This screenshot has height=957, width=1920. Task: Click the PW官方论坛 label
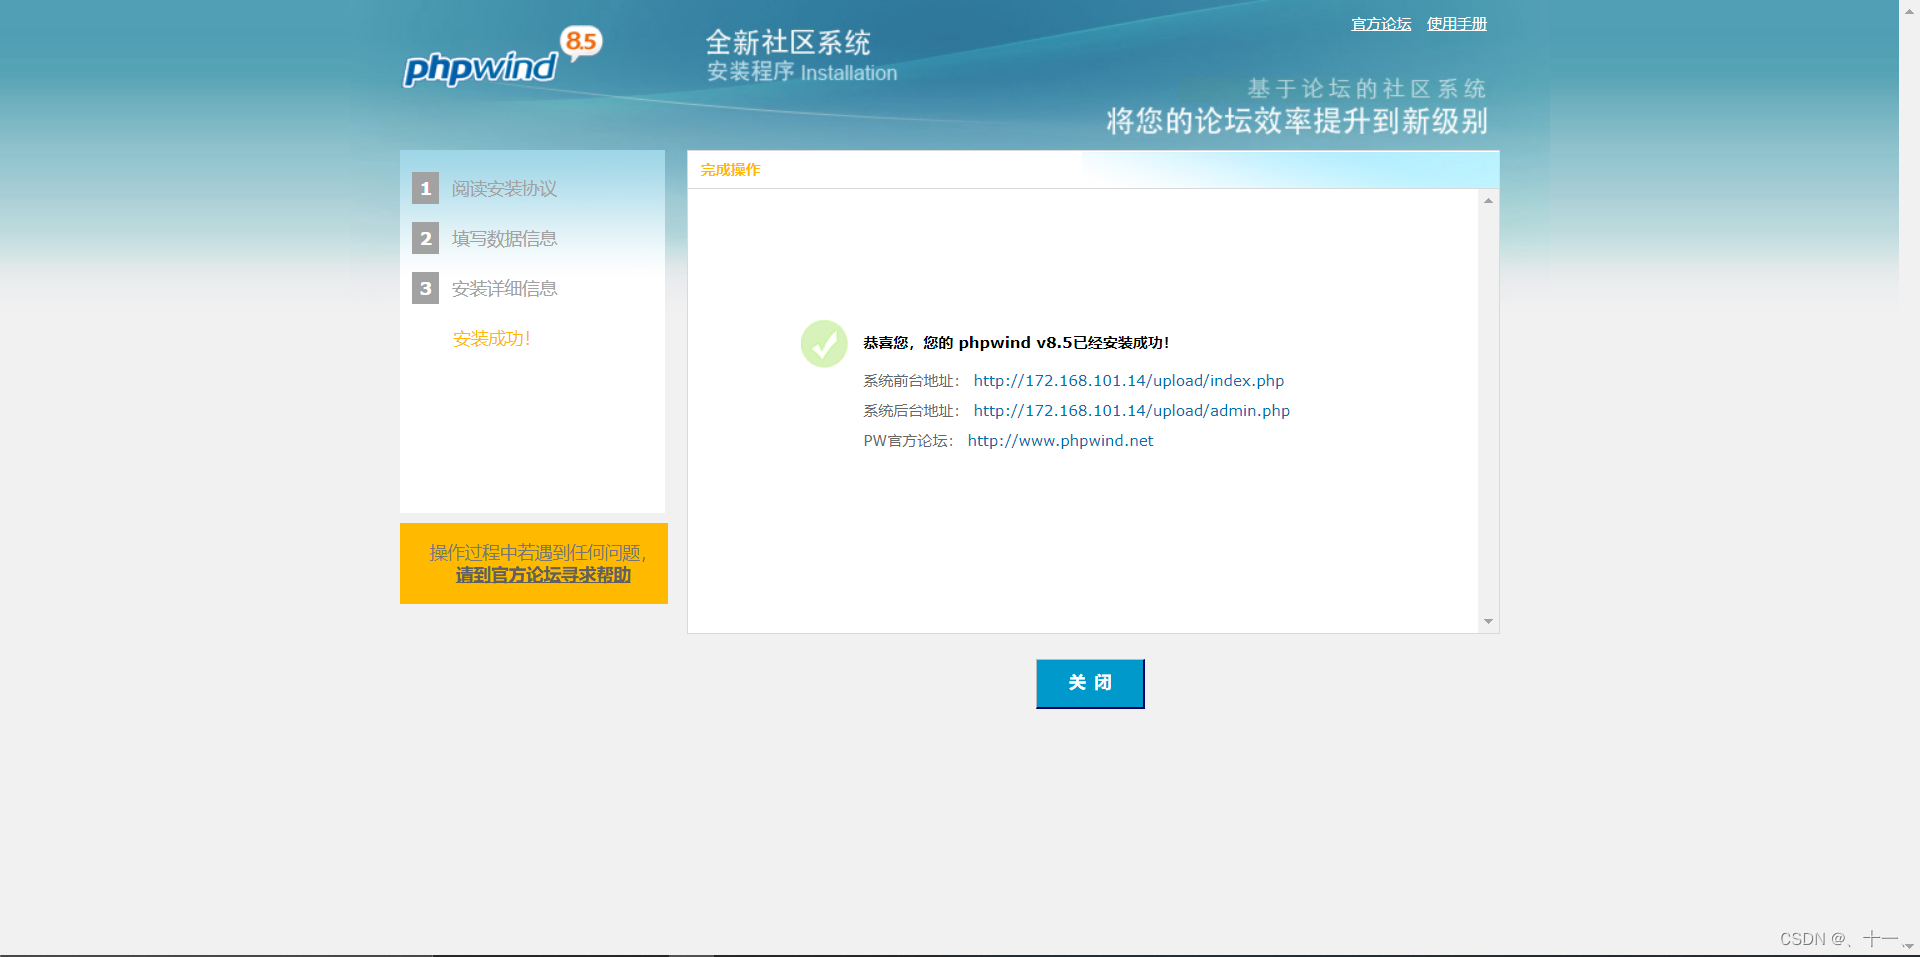tap(908, 441)
